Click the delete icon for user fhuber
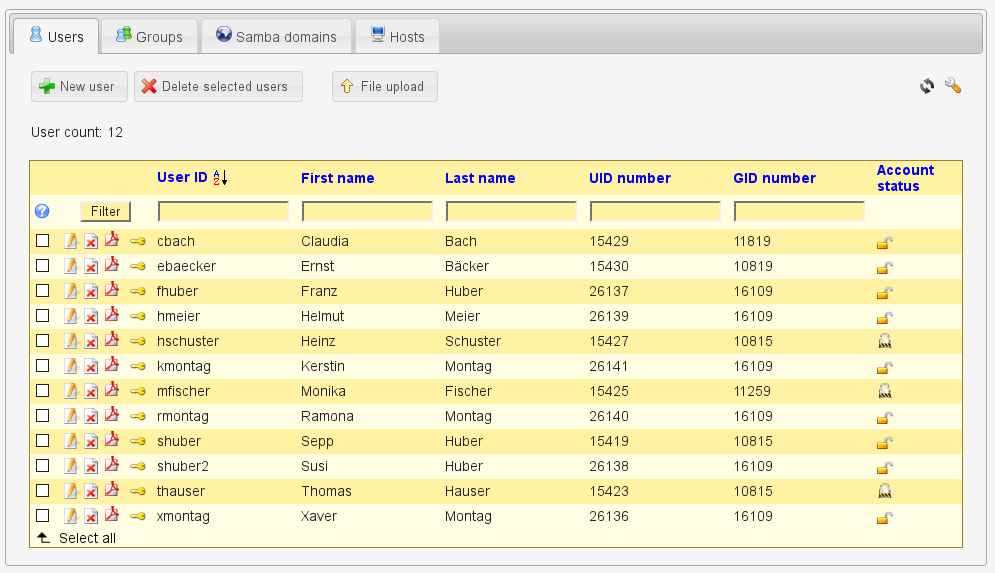Viewport: 995px width, 573px height. coord(91,291)
